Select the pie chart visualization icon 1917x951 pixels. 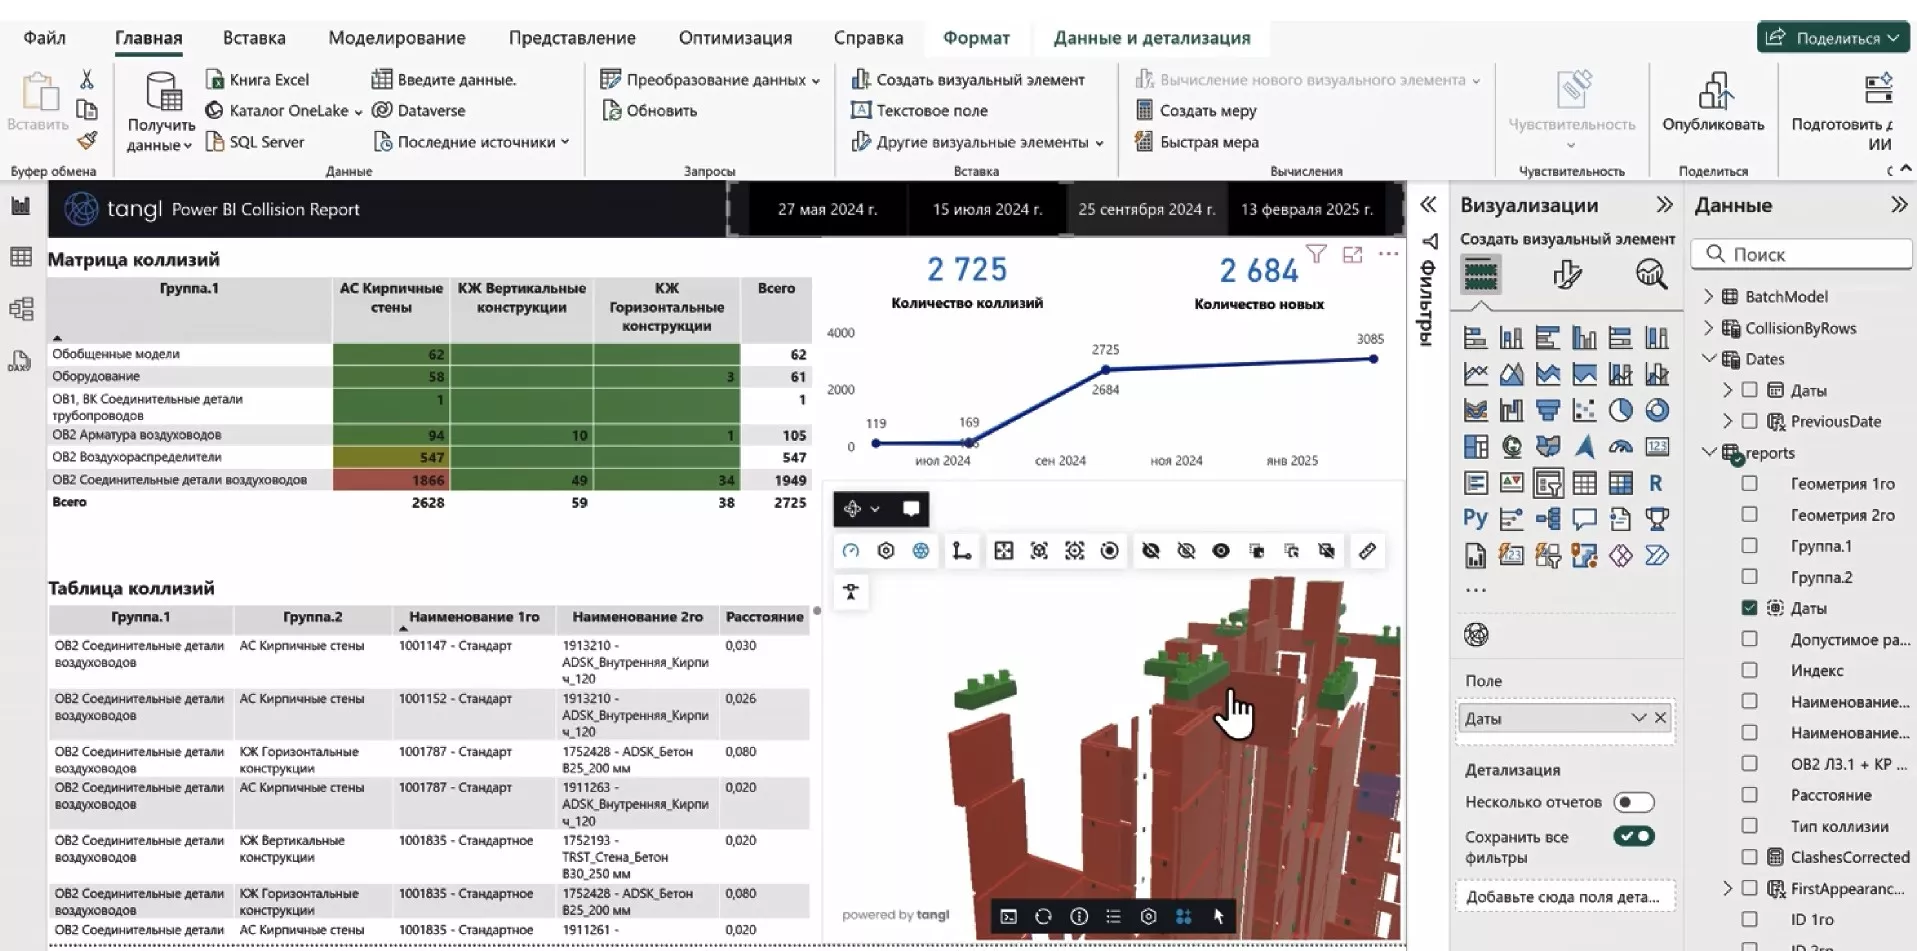click(1620, 410)
